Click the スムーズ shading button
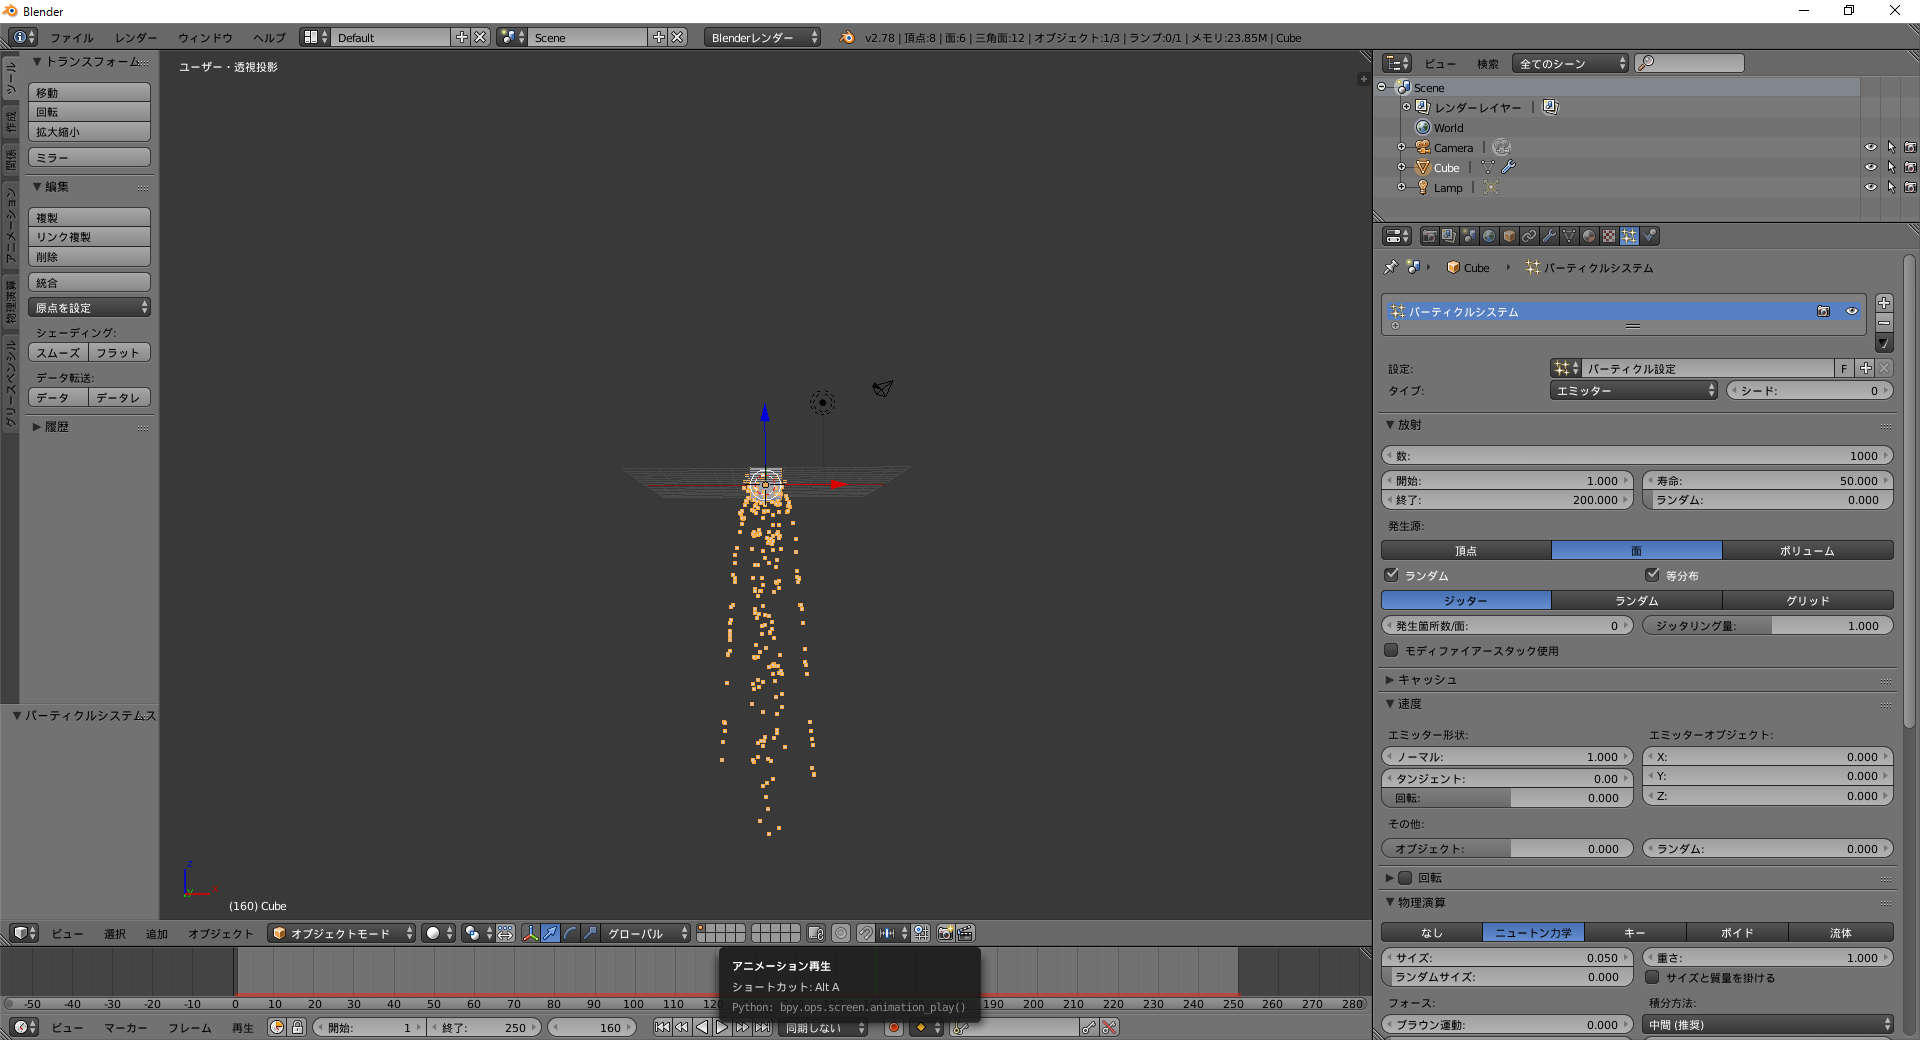 58,353
